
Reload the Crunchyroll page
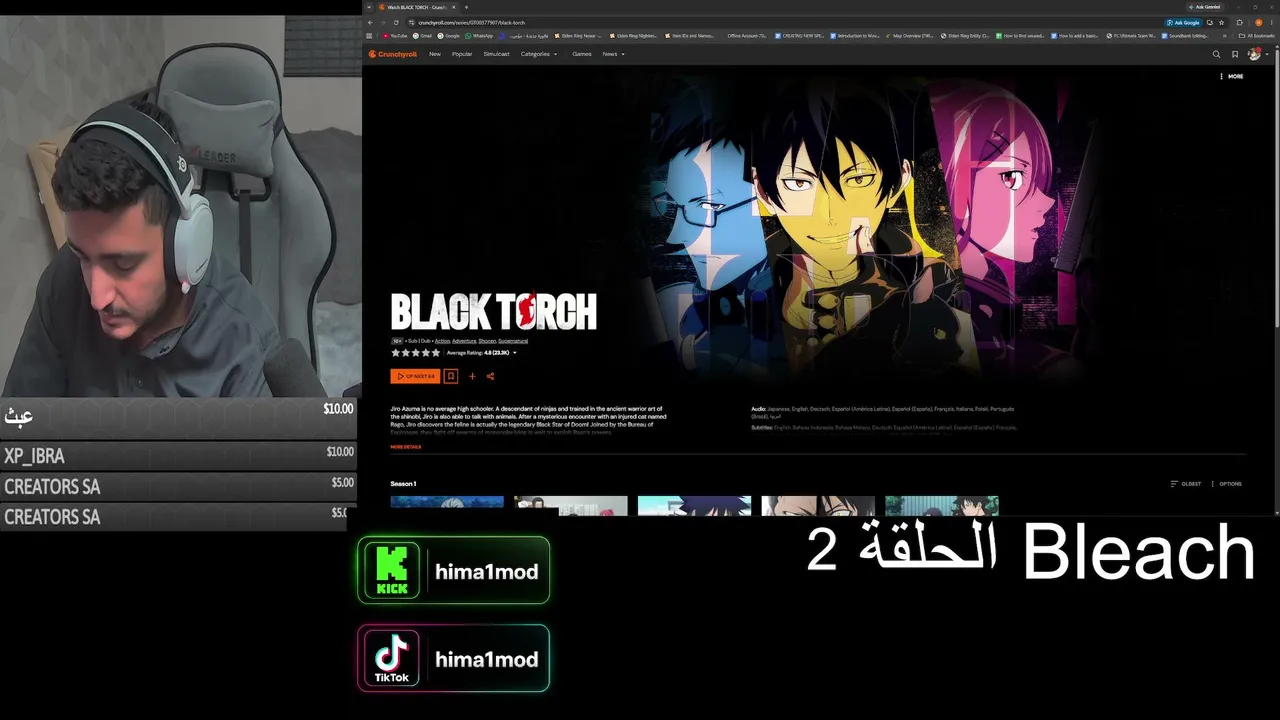tap(396, 22)
